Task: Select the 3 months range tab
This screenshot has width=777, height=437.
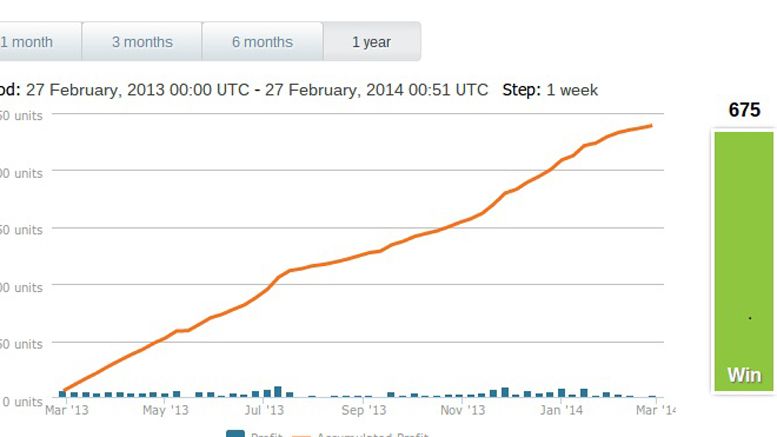Action: 141,42
